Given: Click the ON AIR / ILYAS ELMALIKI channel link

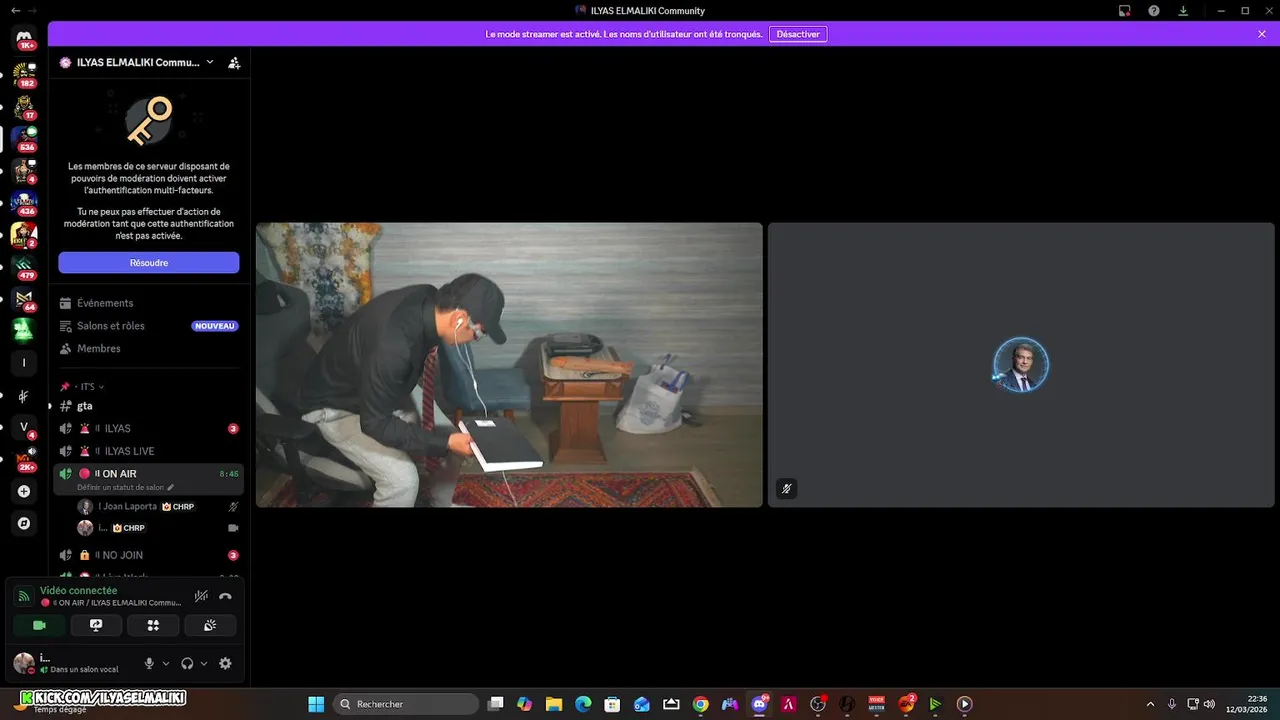Looking at the screenshot, I should tap(111, 603).
